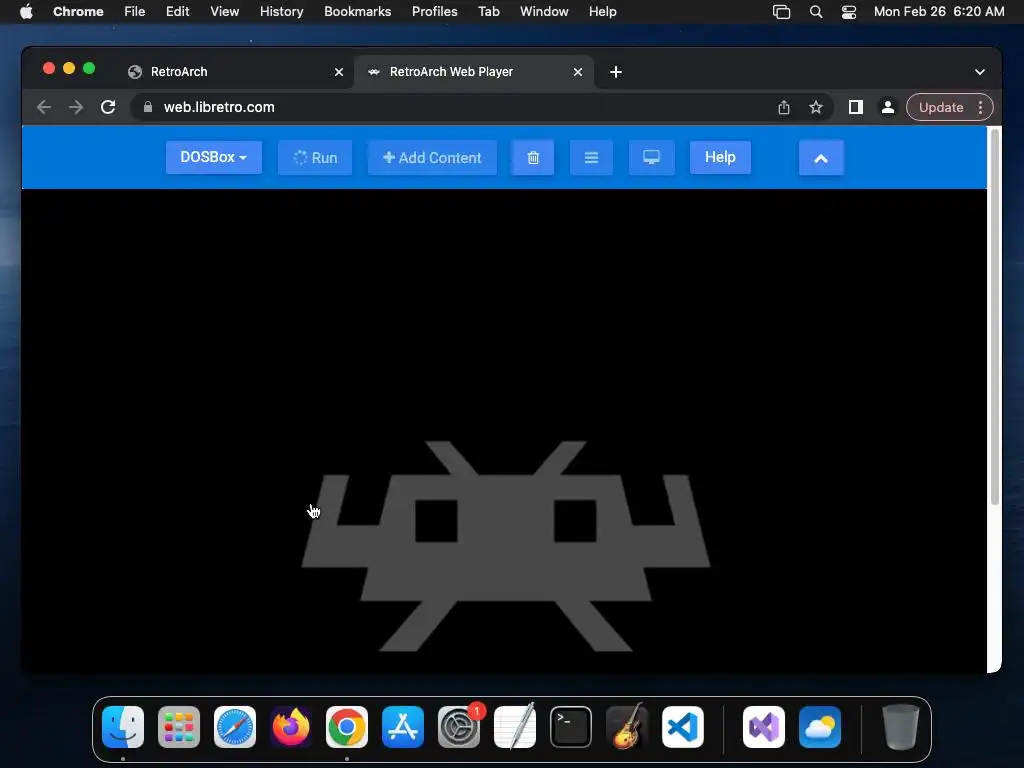Click the trash cleanup storage icon
The width and height of the screenshot is (1024, 768).
pos(533,157)
